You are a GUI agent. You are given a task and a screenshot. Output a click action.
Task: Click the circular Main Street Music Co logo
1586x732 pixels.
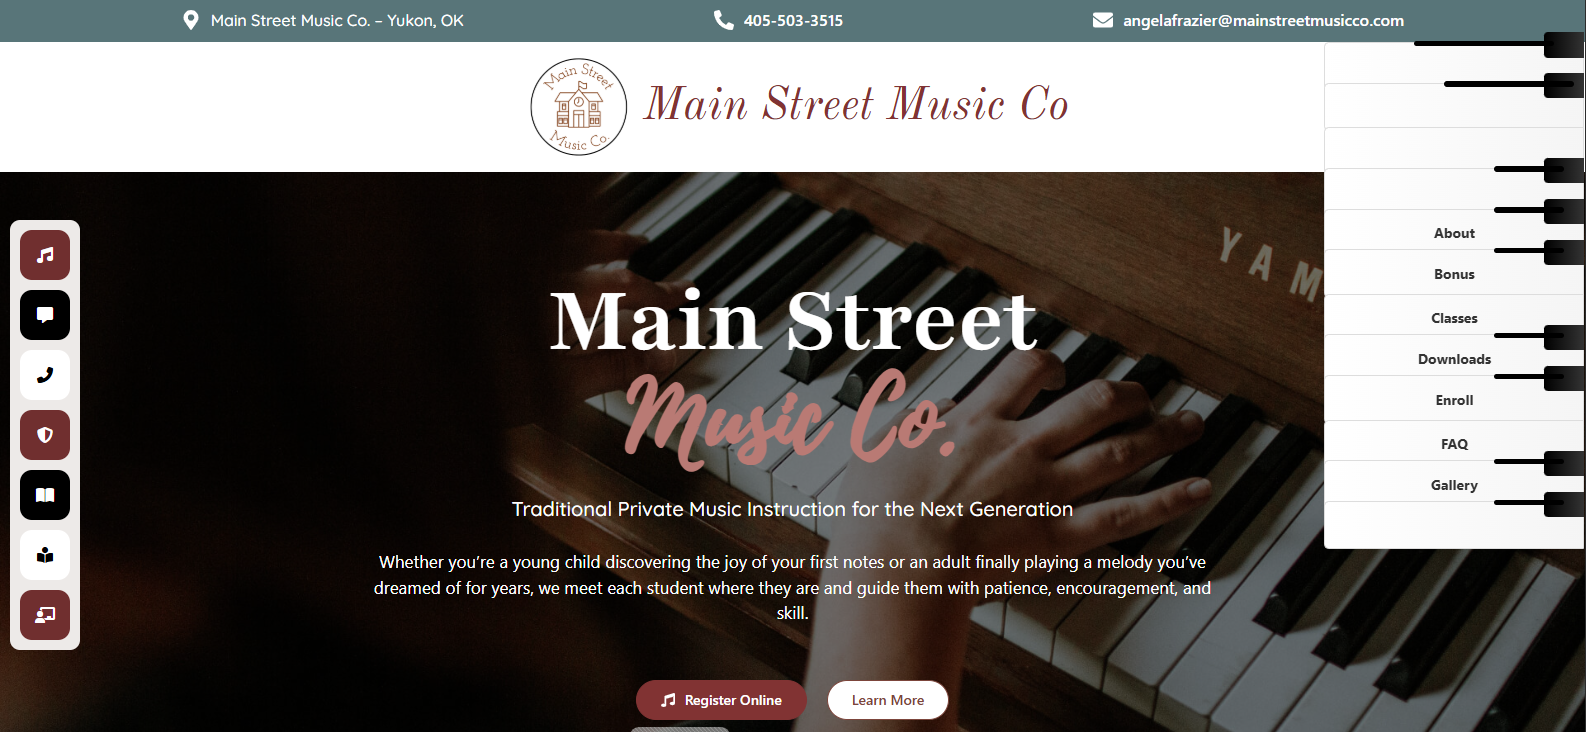[579, 107]
